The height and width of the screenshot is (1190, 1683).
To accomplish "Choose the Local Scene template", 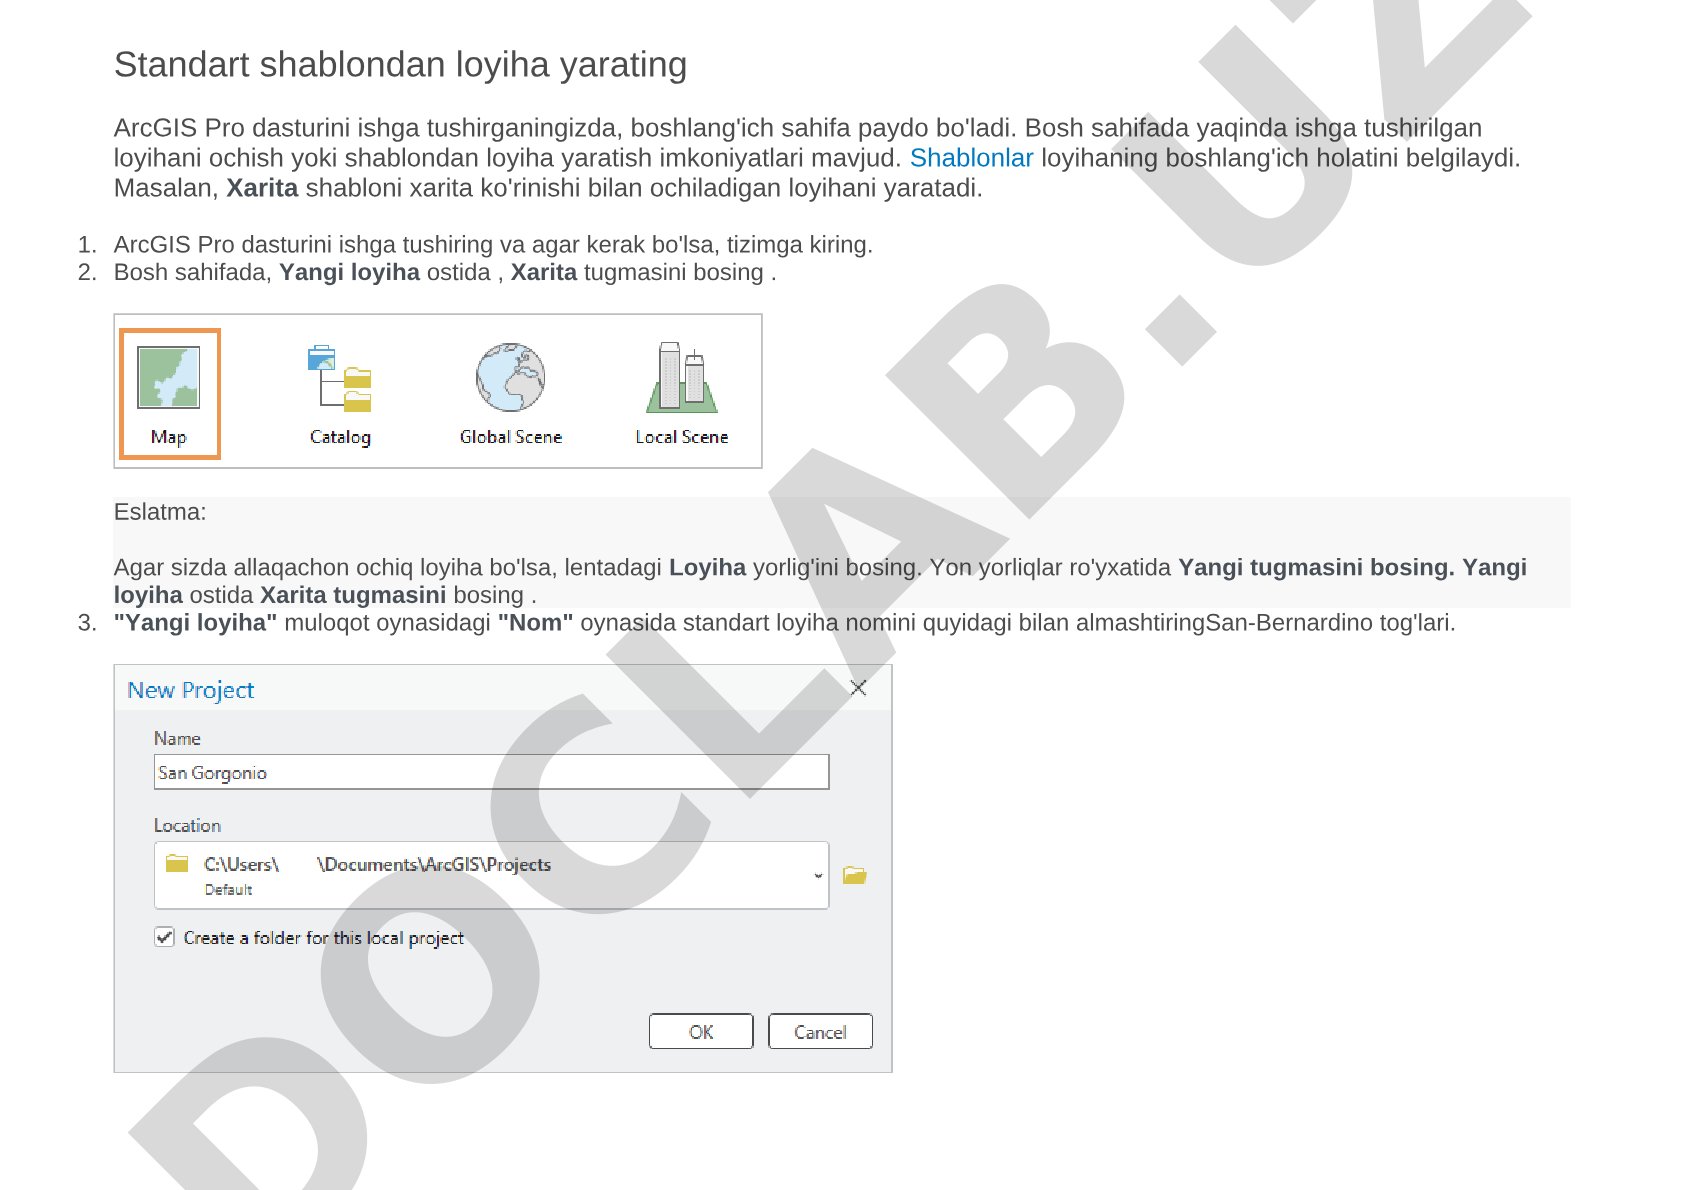I will 682,394.
